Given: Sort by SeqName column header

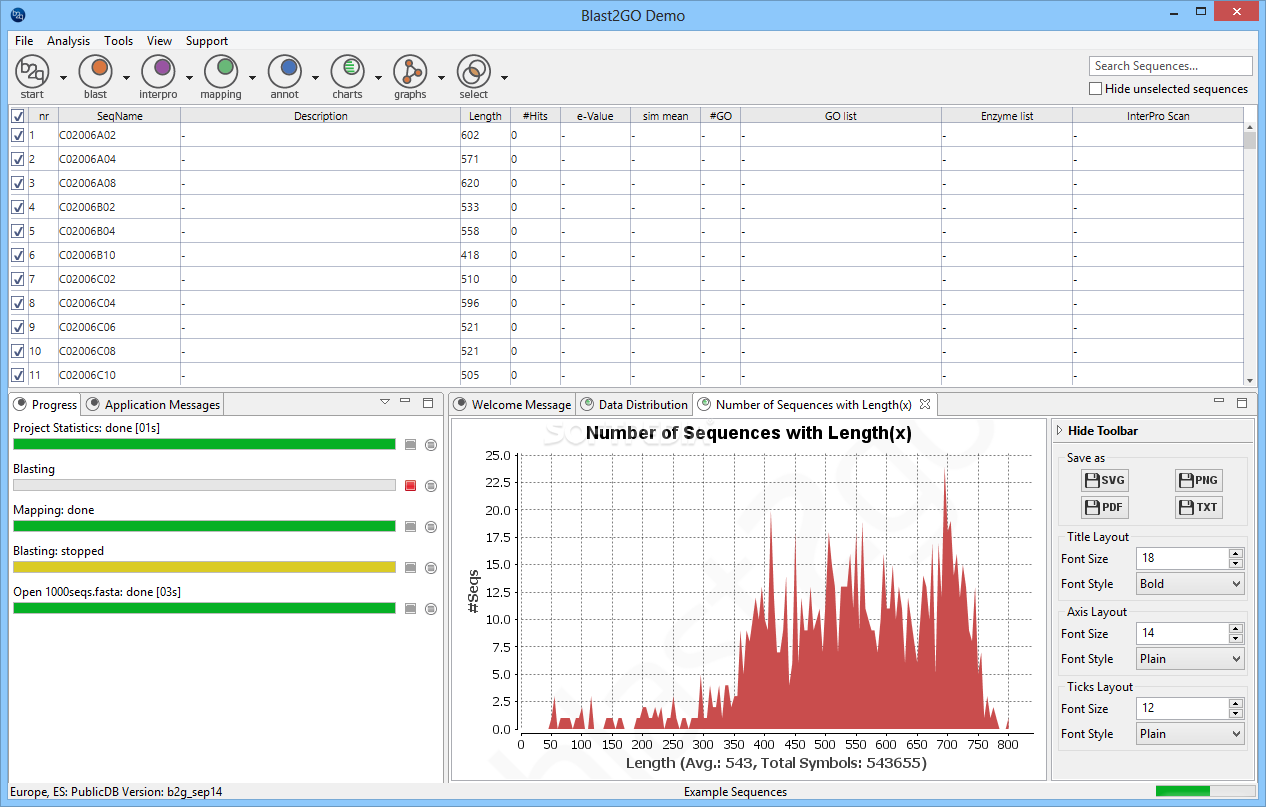Looking at the screenshot, I should pos(119,116).
